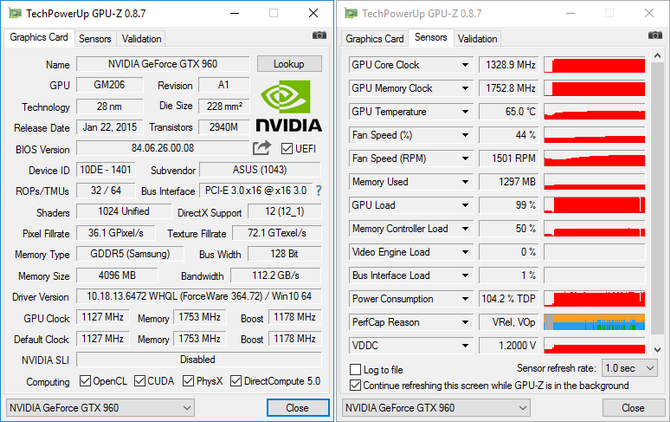Click the GPU-Z app icon in left title bar
Screen dimensions: 670x422
15,13
